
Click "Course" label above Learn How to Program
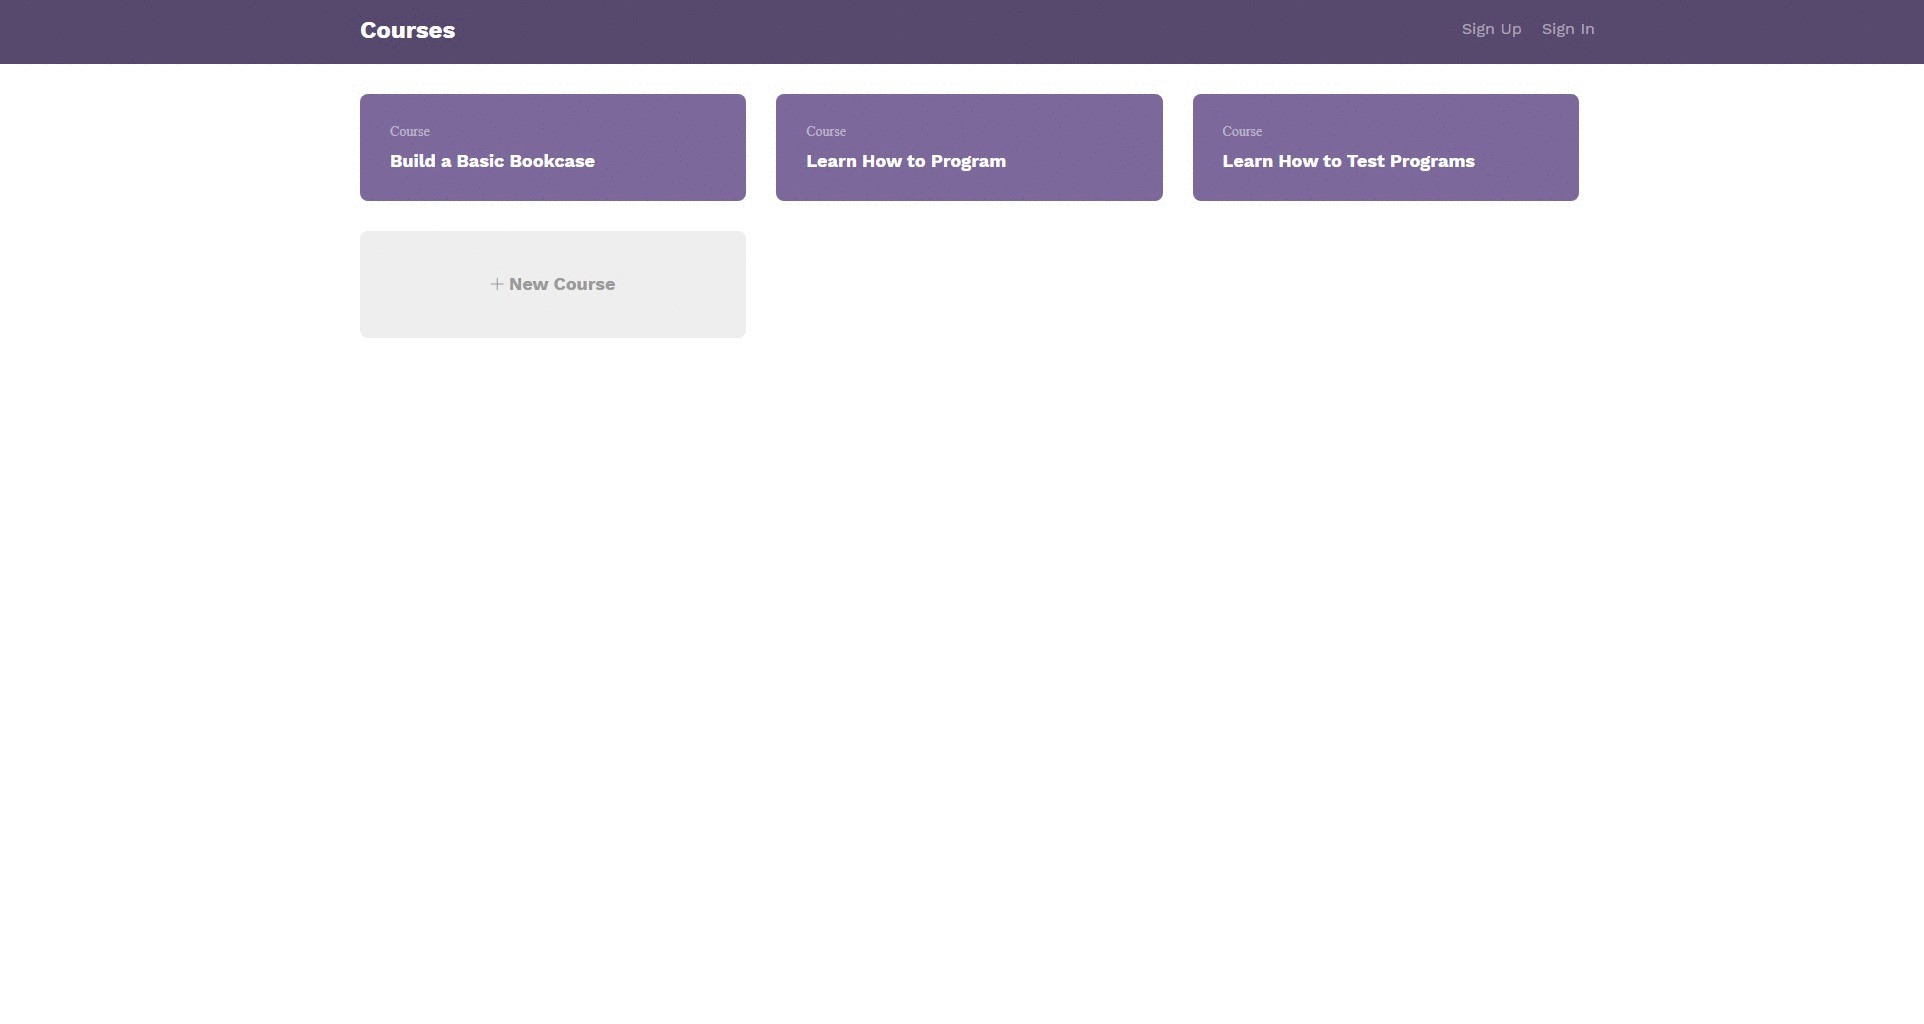point(826,132)
